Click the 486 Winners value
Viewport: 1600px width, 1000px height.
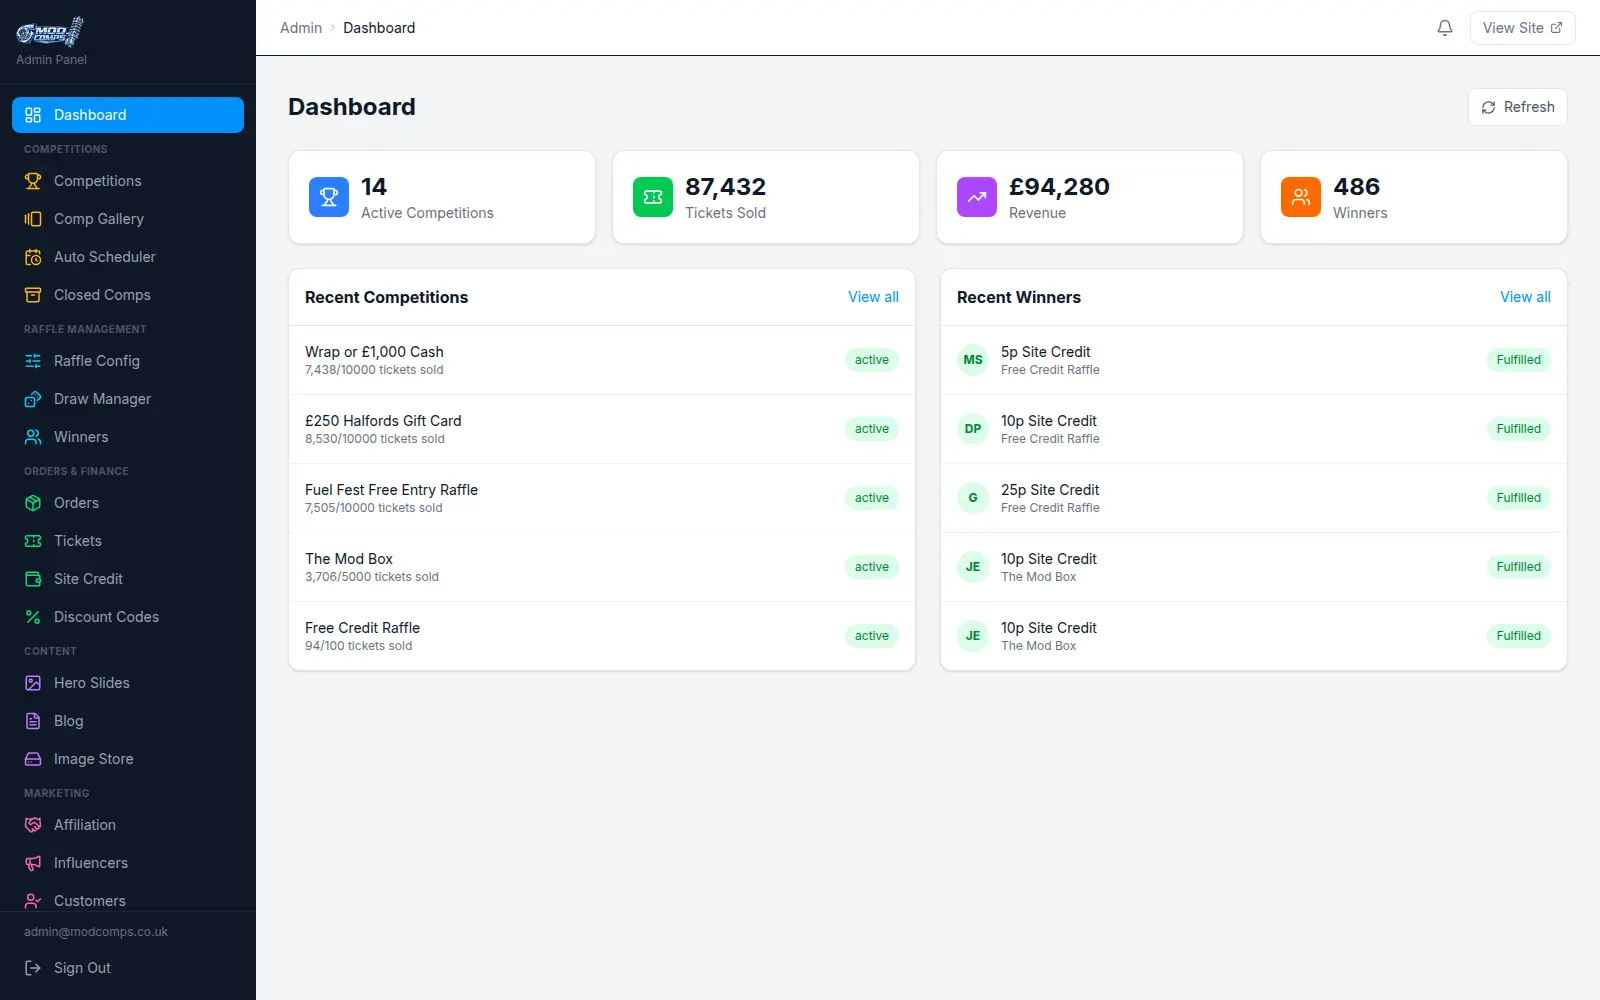pyautogui.click(x=1356, y=187)
